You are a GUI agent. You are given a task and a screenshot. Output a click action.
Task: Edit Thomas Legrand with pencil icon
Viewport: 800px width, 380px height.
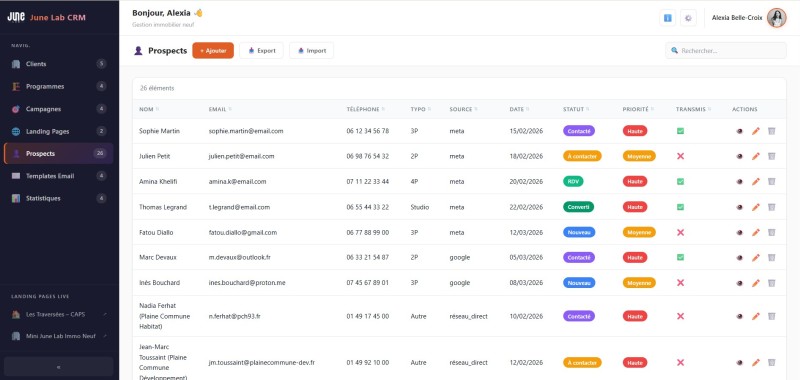tap(756, 207)
